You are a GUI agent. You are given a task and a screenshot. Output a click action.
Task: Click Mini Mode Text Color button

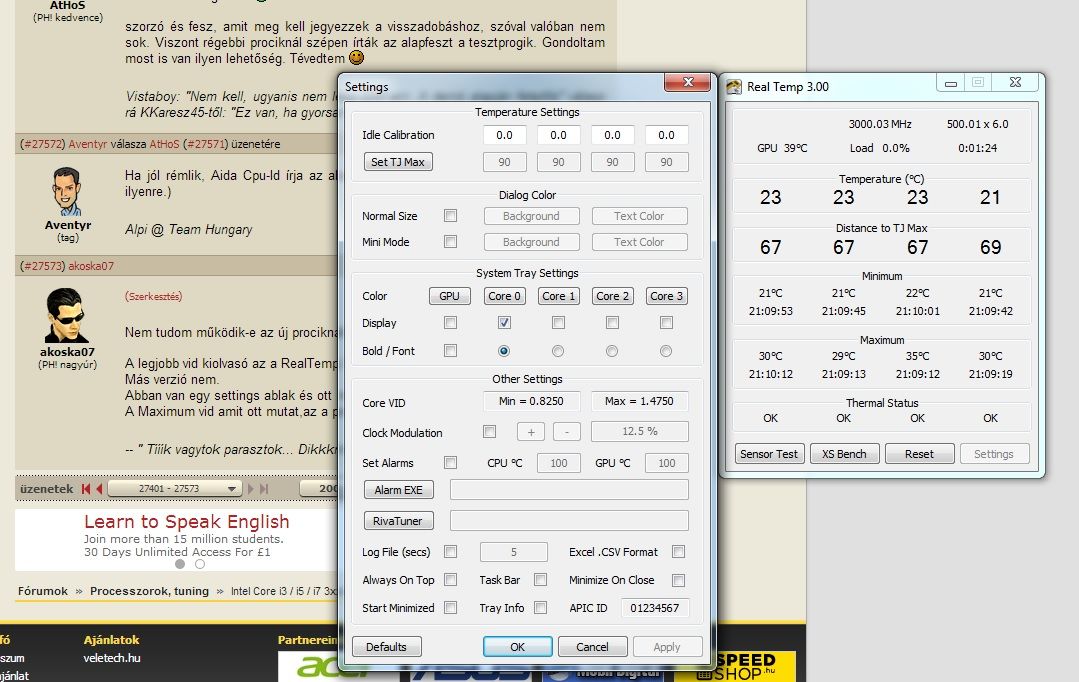639,242
